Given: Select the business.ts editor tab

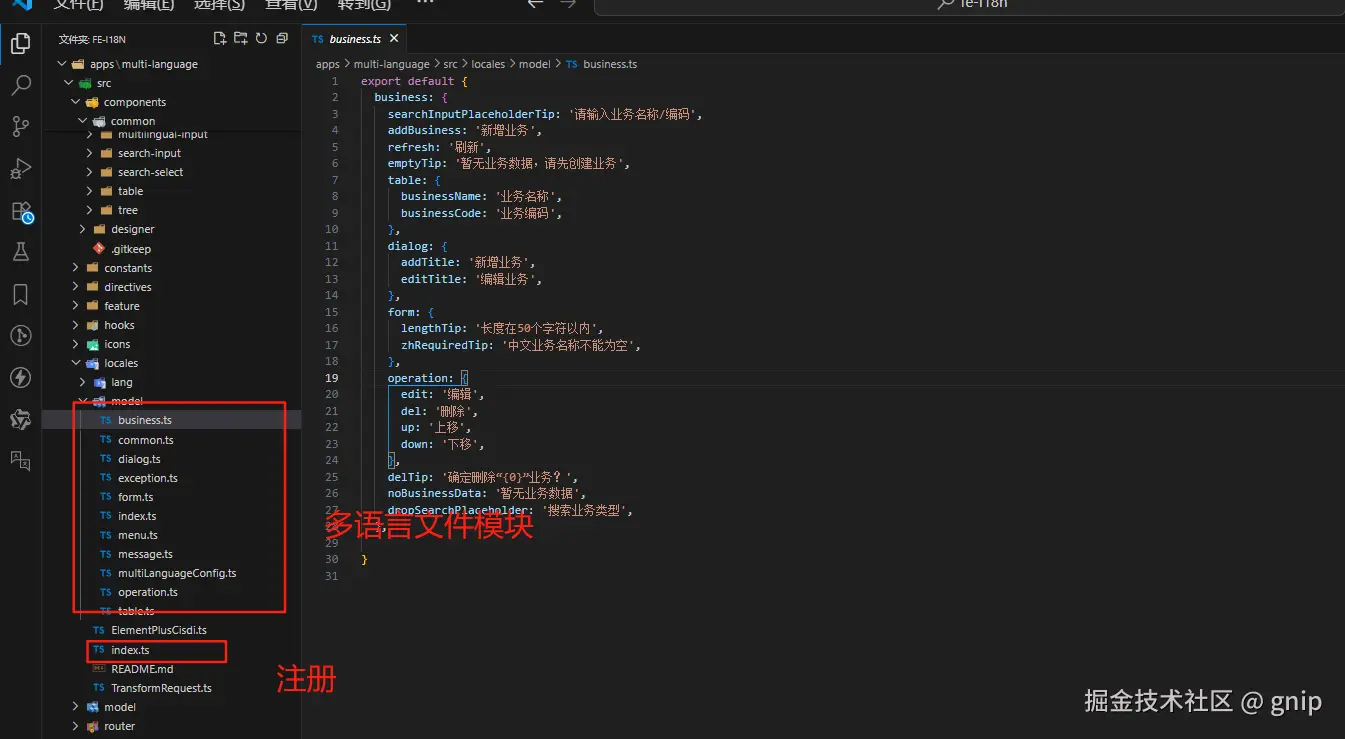Looking at the screenshot, I should point(355,39).
